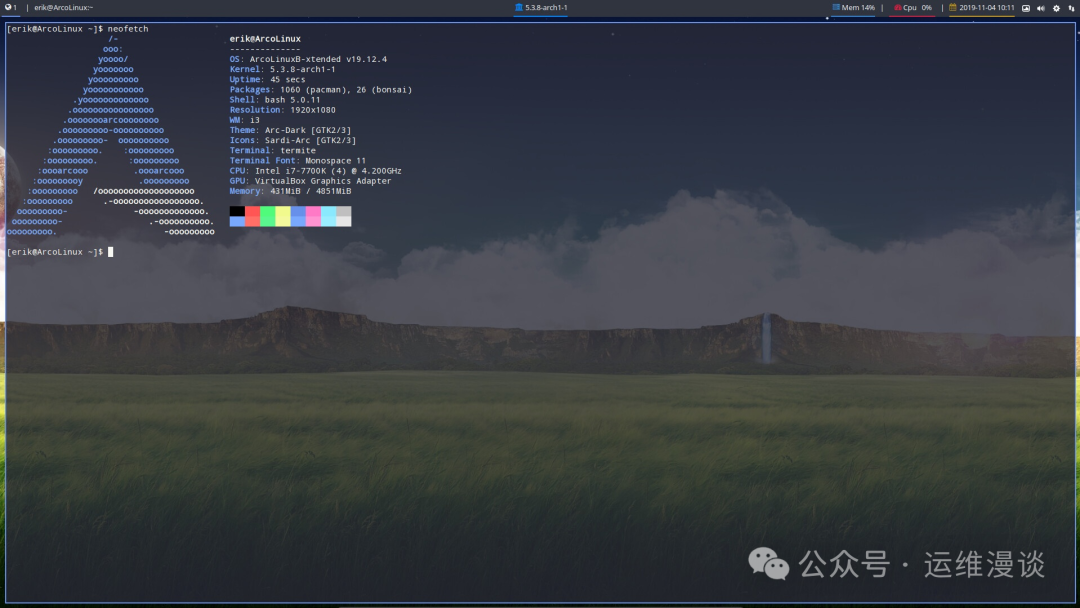The height and width of the screenshot is (608, 1080).
Task: Click the 2019-11-04 10:11 date display
Action: click(986, 8)
